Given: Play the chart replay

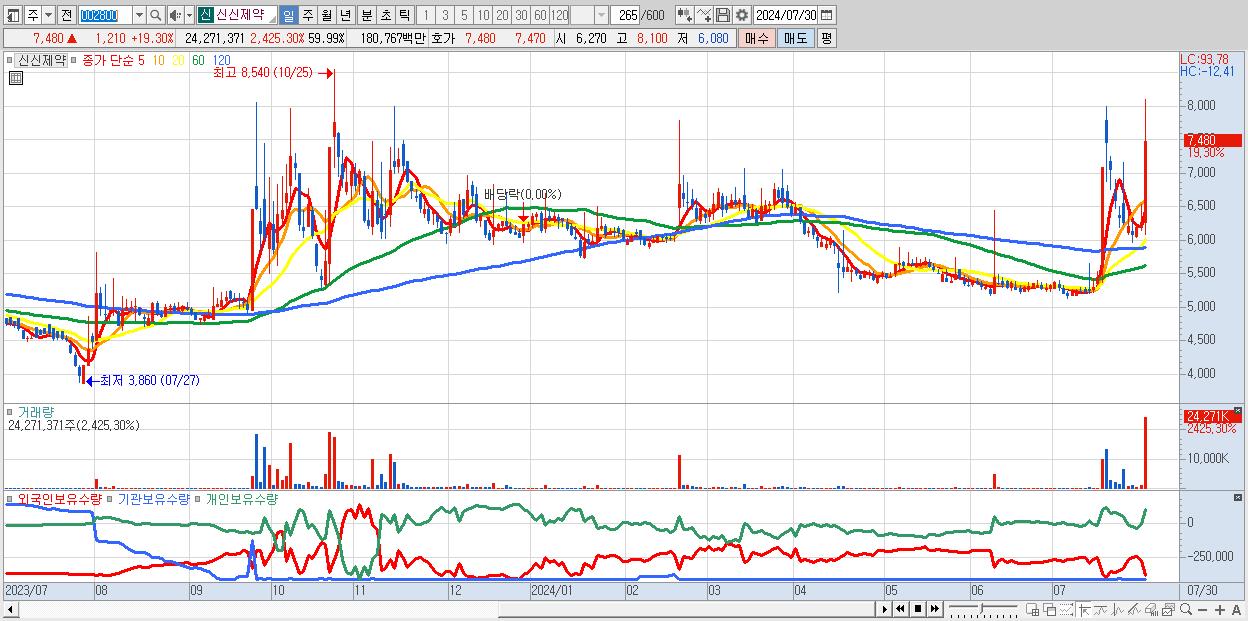Looking at the screenshot, I should pyautogui.click(x=885, y=609).
